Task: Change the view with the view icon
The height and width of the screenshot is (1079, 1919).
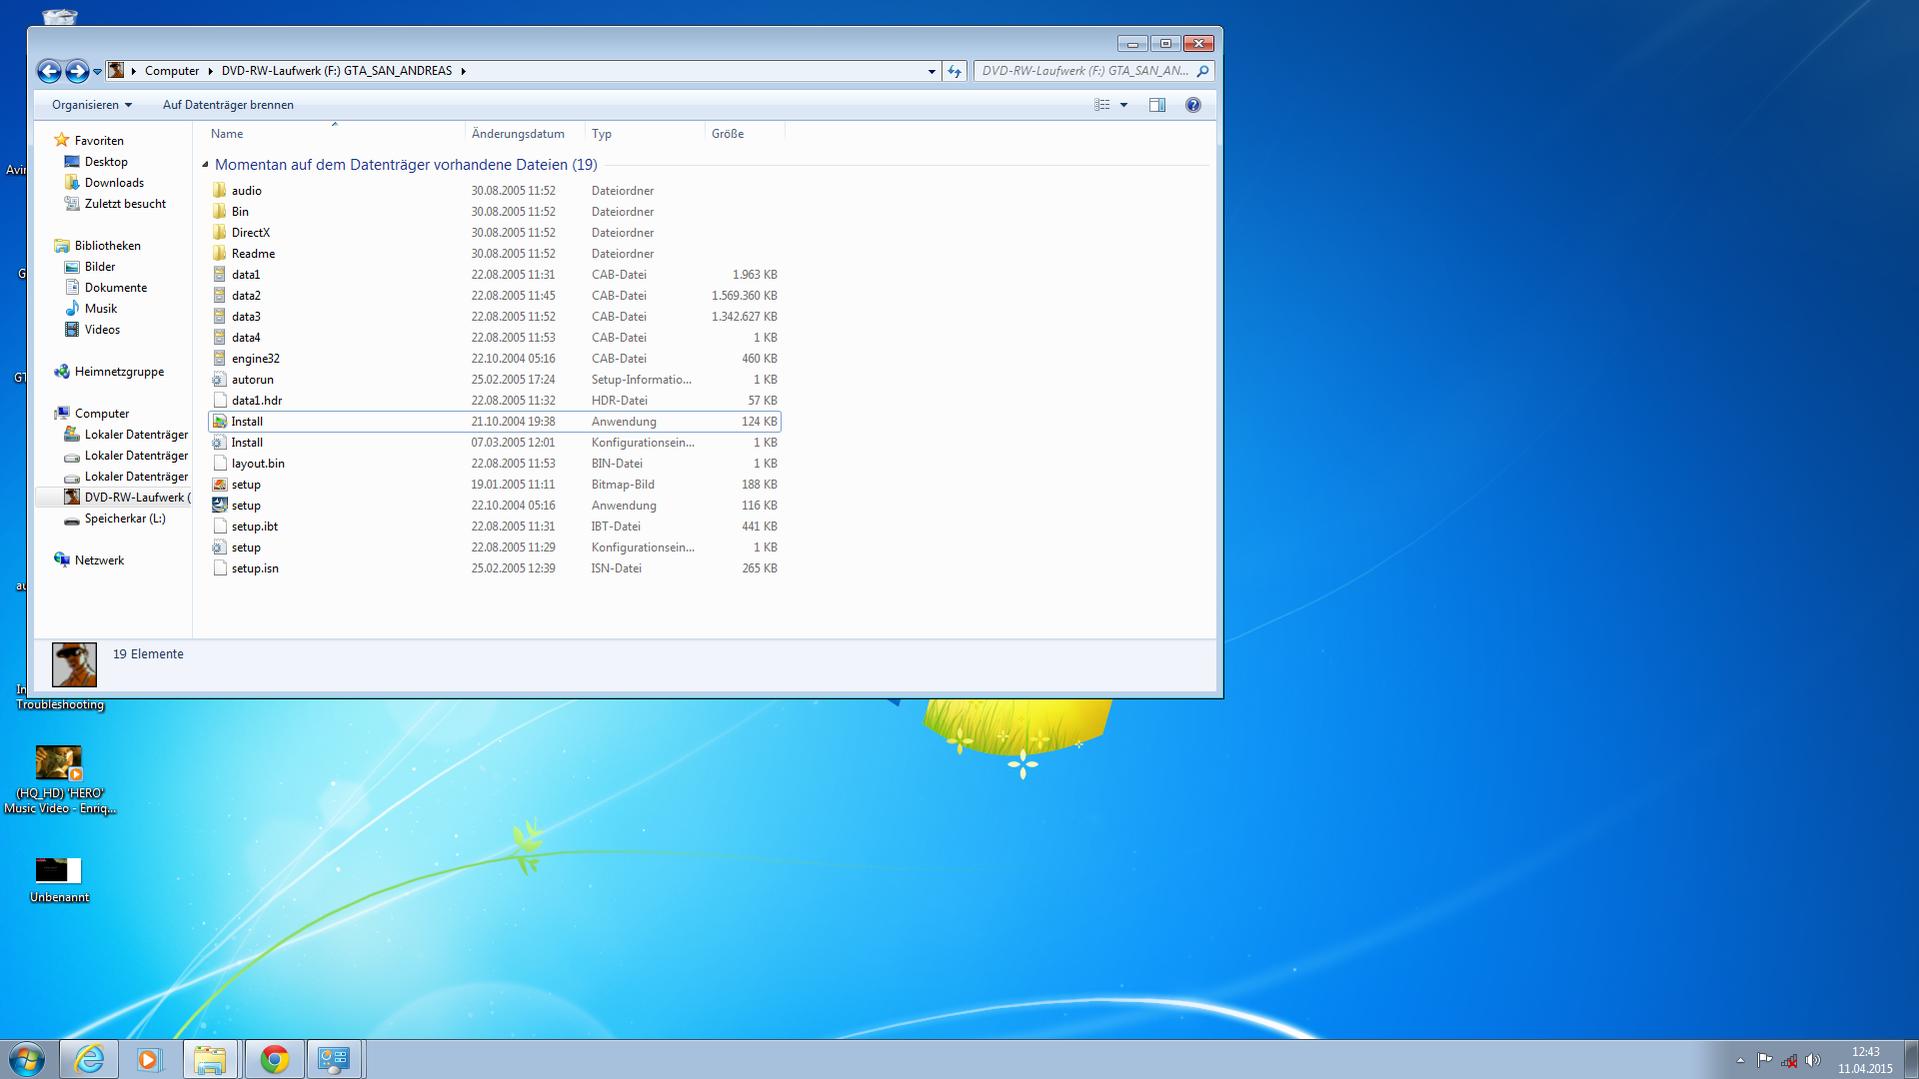Action: click(1102, 105)
